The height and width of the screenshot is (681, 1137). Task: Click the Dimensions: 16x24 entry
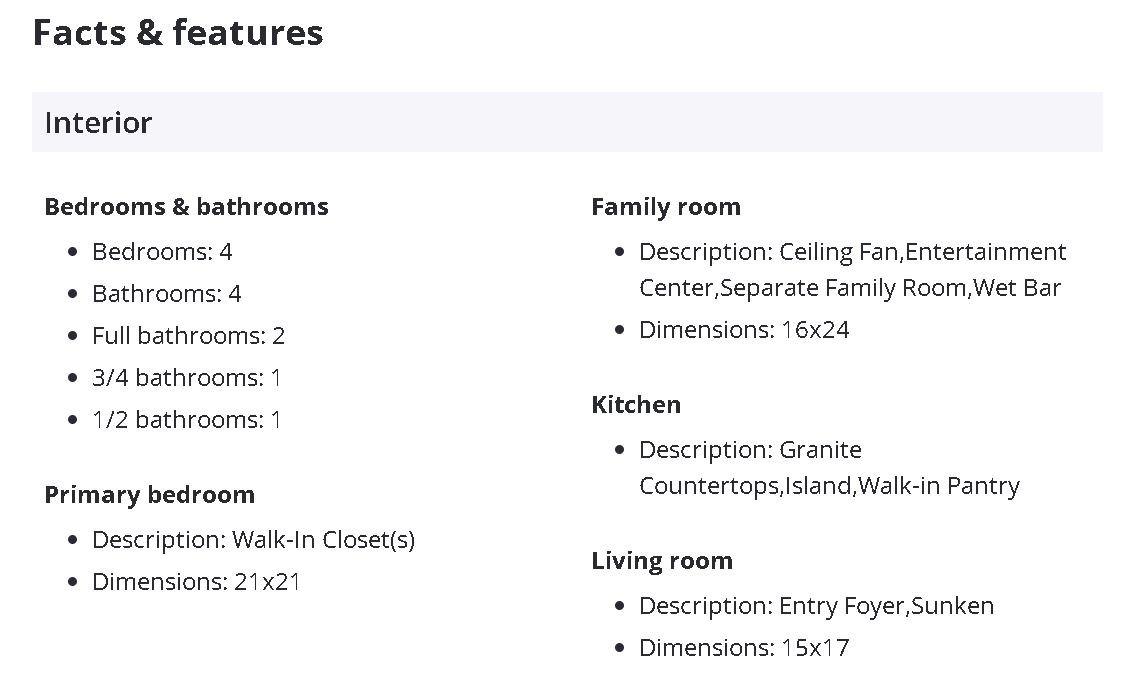pos(744,330)
